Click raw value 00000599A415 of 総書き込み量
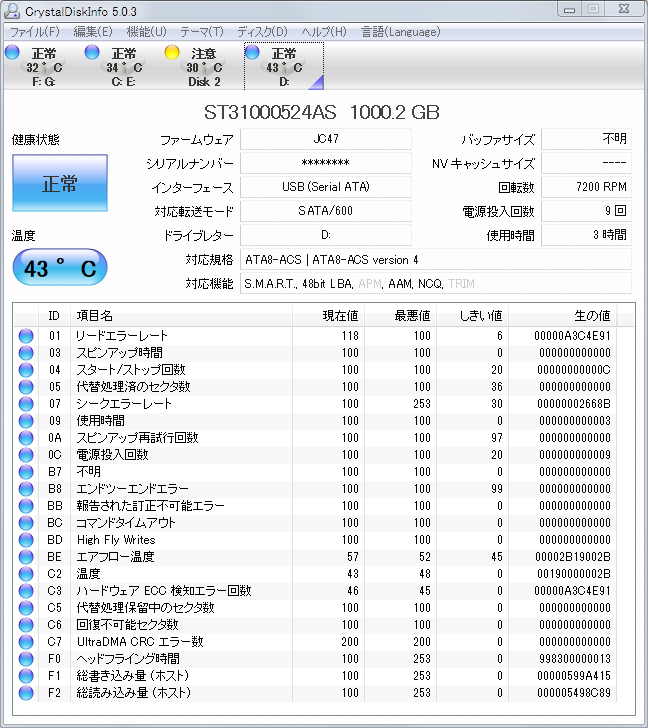This screenshot has height=728, width=648. click(574, 676)
